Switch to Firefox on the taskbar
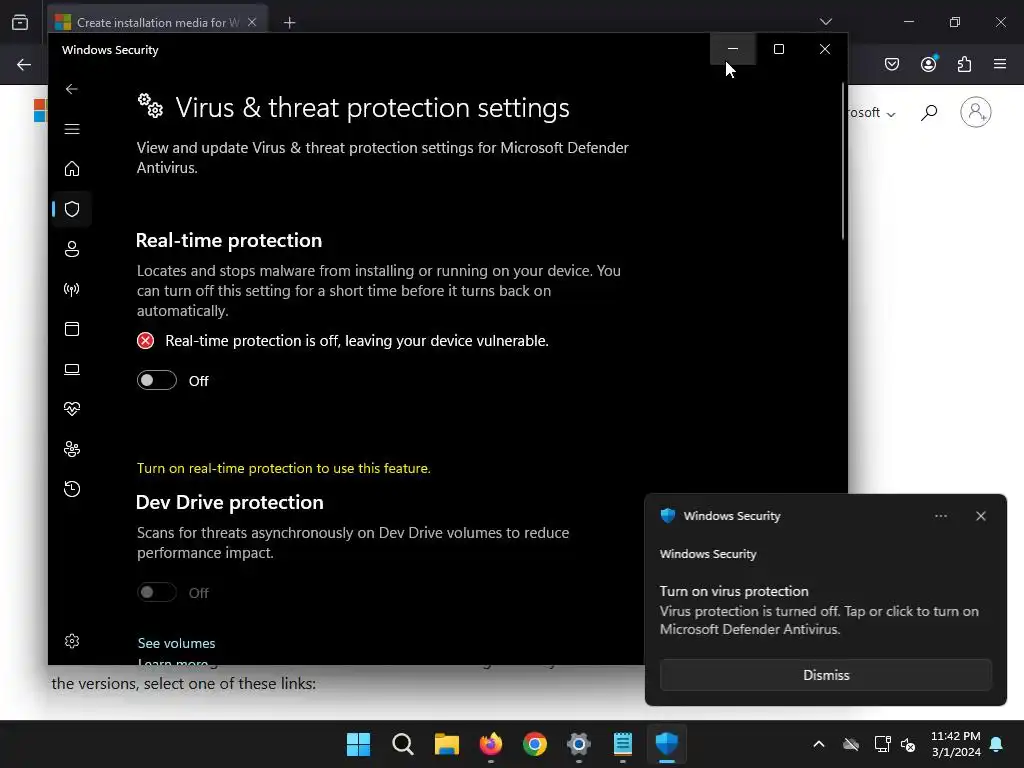1024x768 pixels. point(490,744)
